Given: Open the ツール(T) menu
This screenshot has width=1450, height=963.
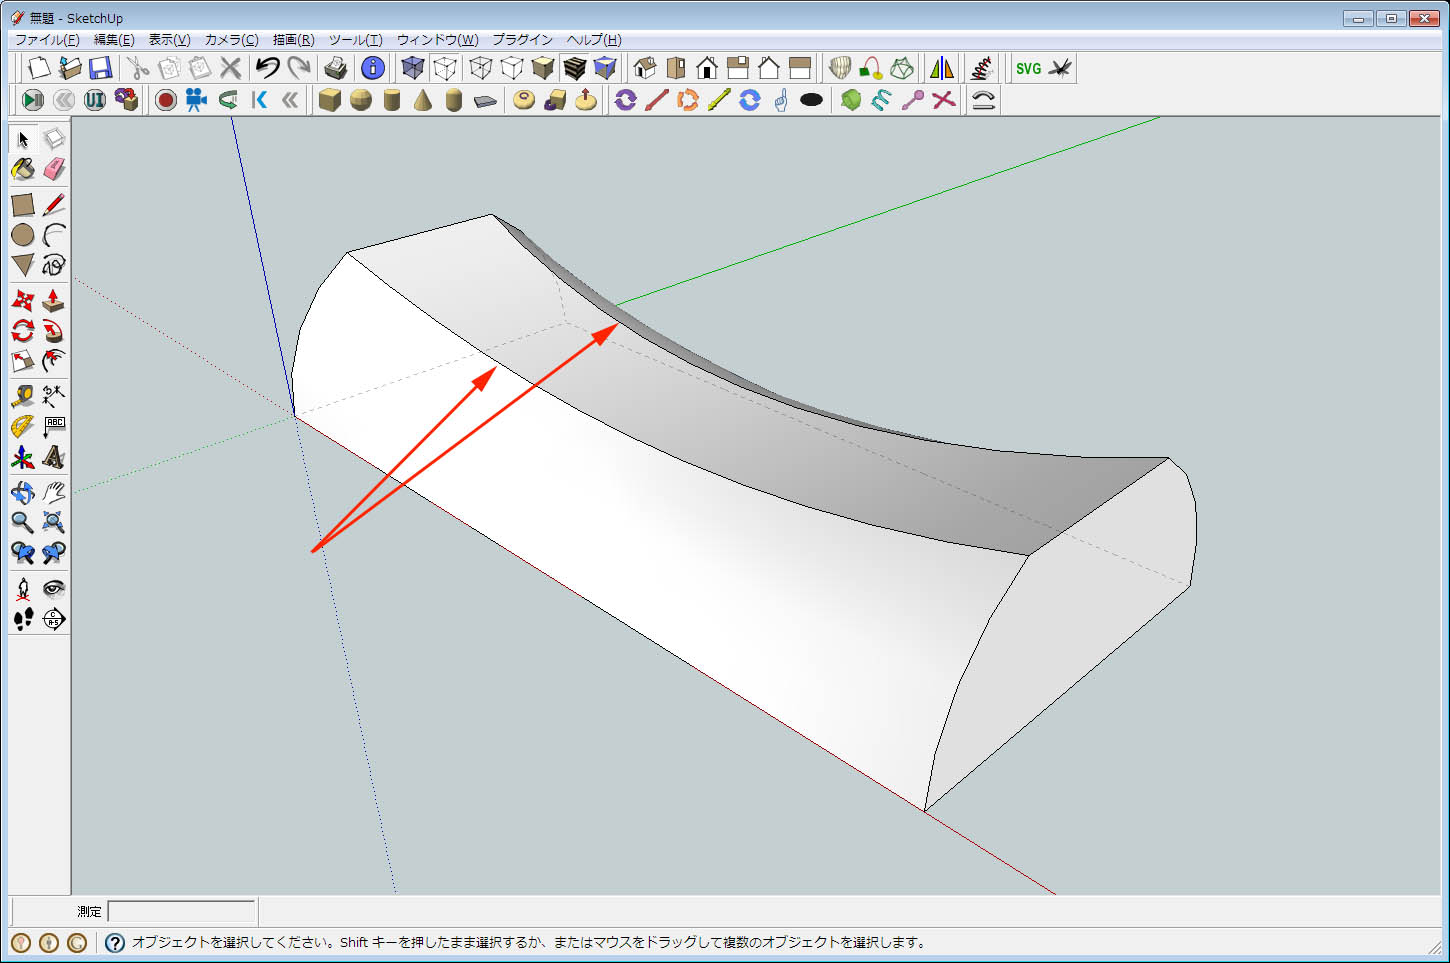Looking at the screenshot, I should (356, 40).
